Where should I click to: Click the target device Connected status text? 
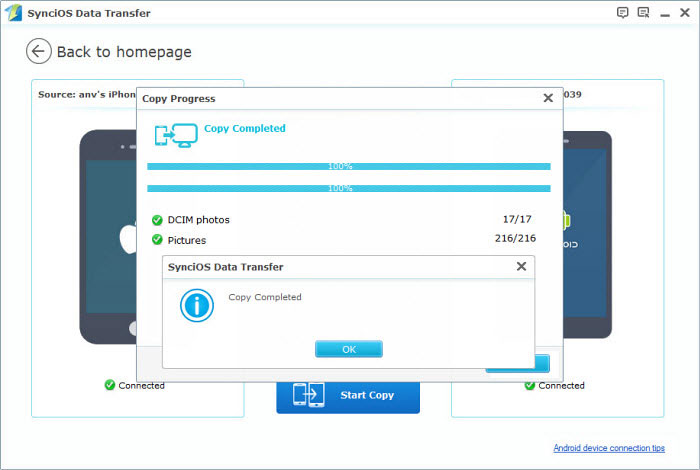tap(561, 386)
